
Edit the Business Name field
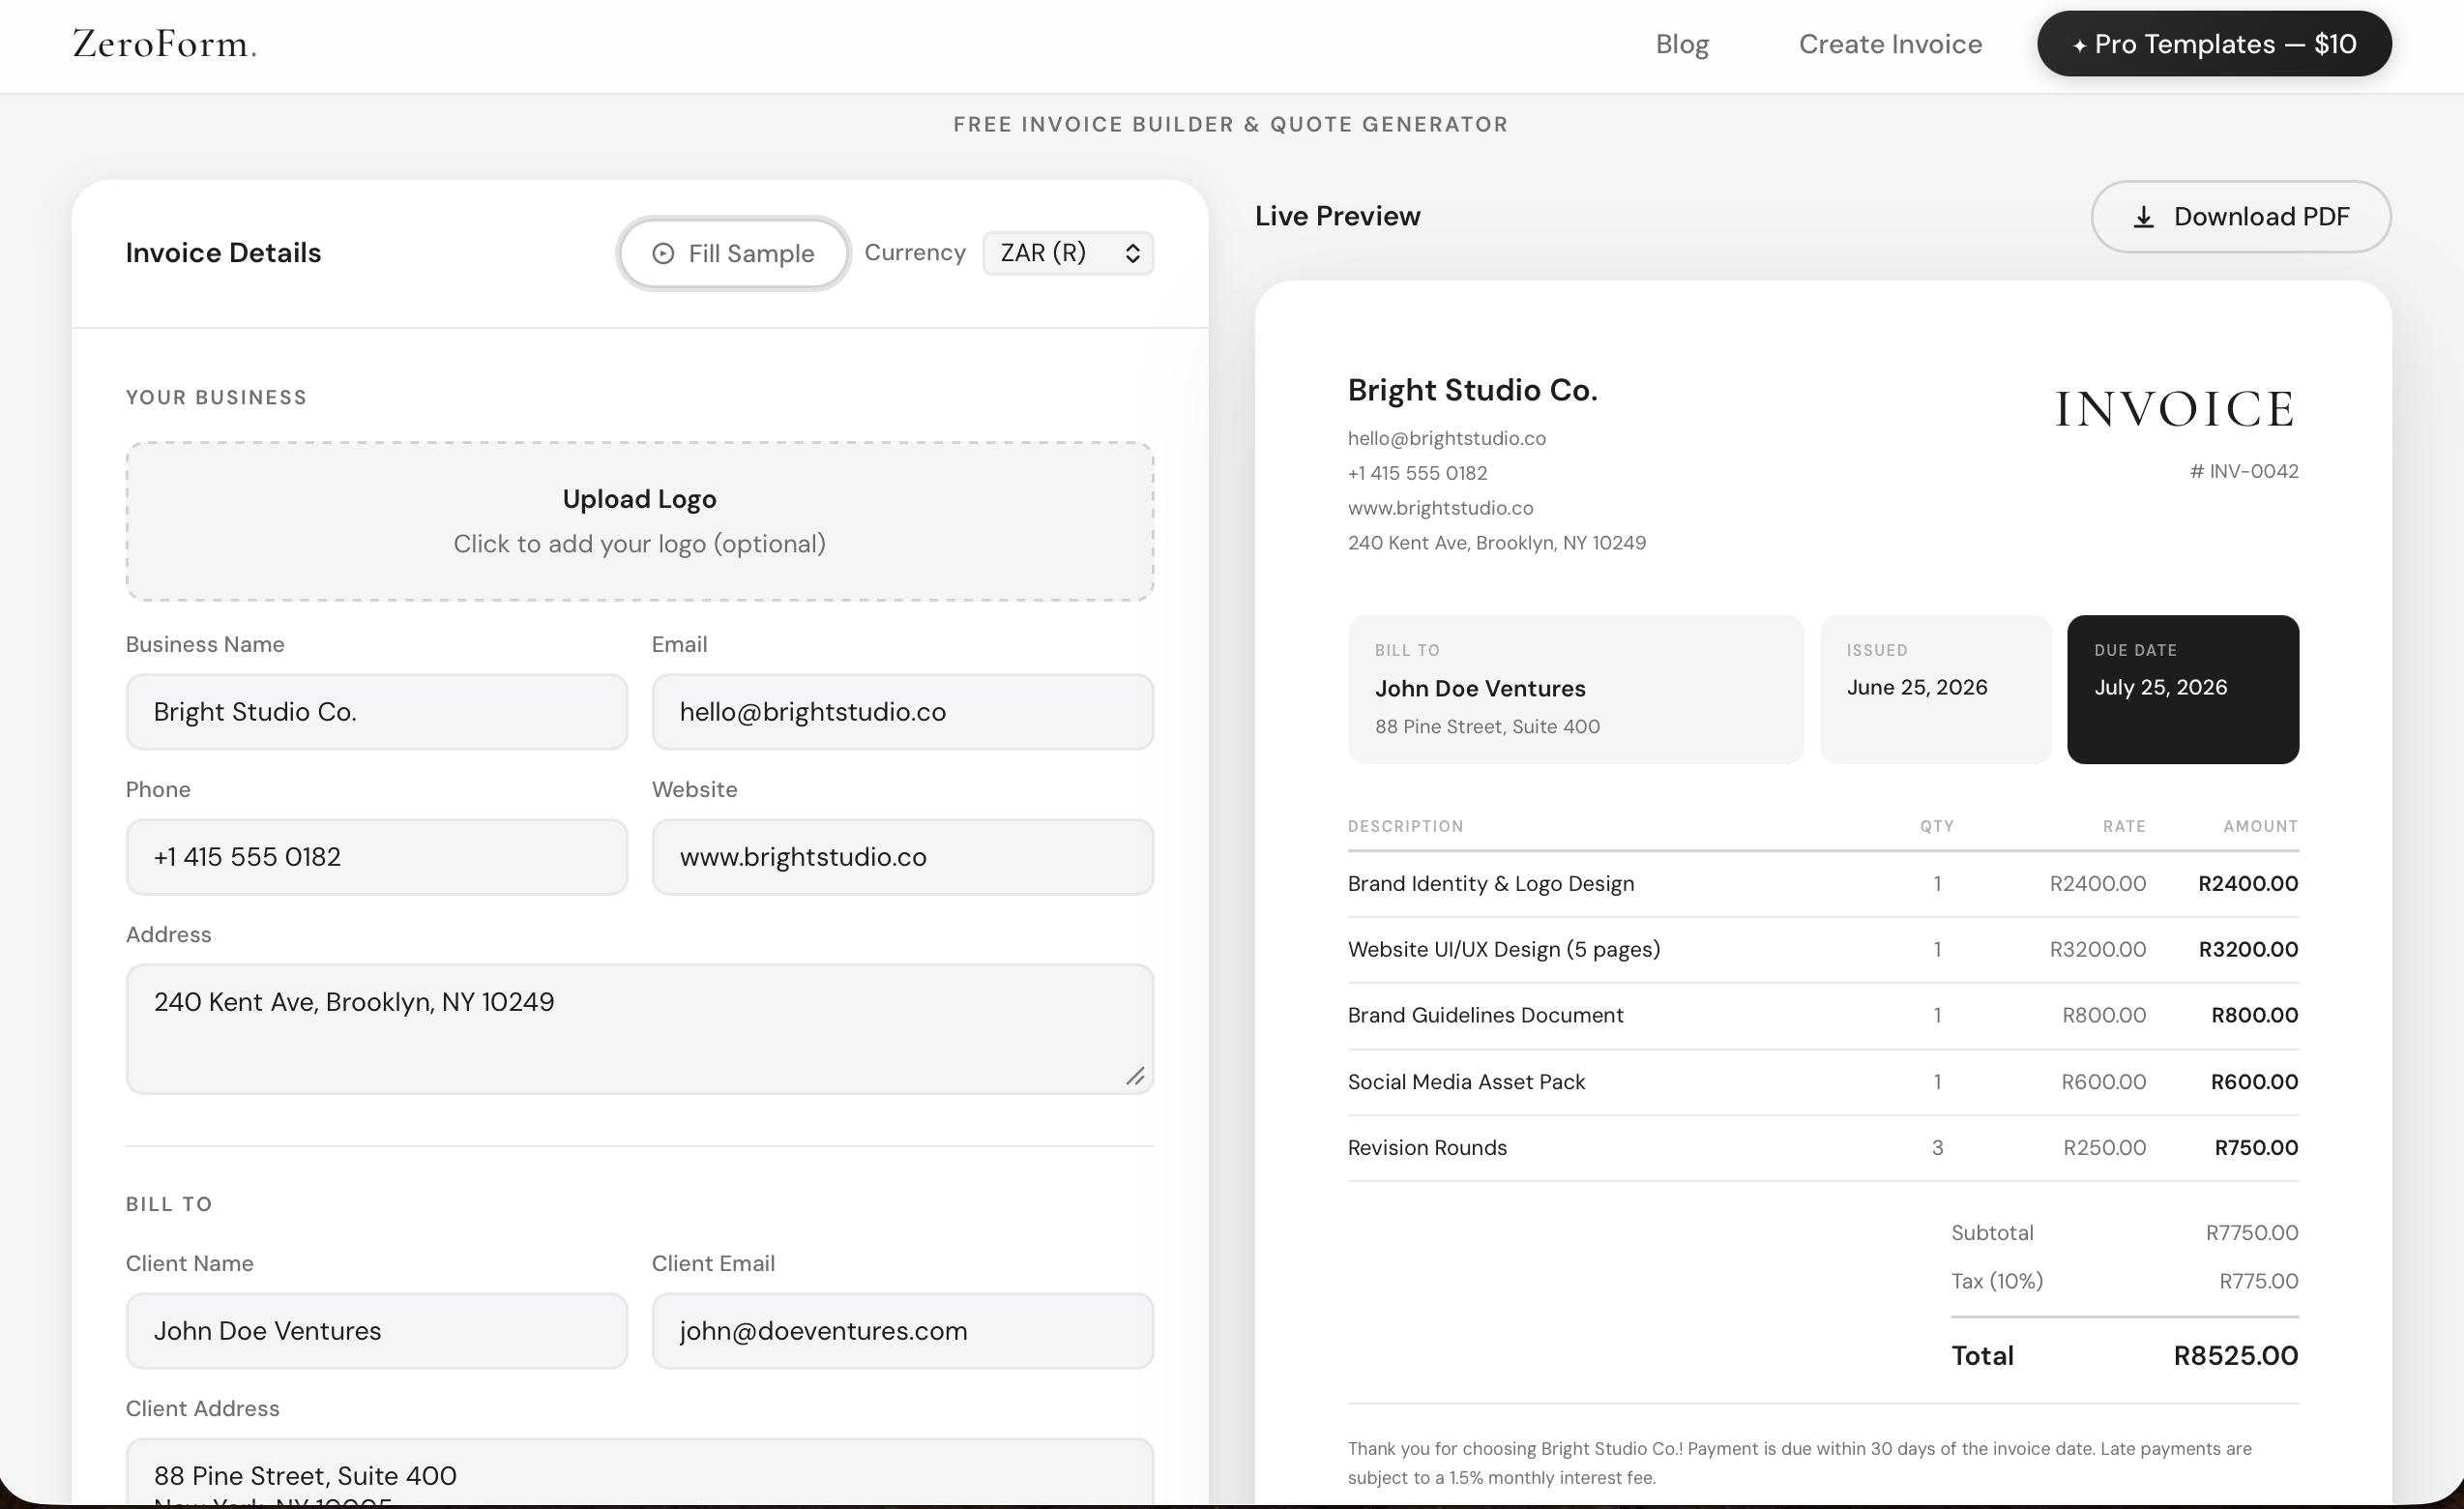[x=377, y=712]
